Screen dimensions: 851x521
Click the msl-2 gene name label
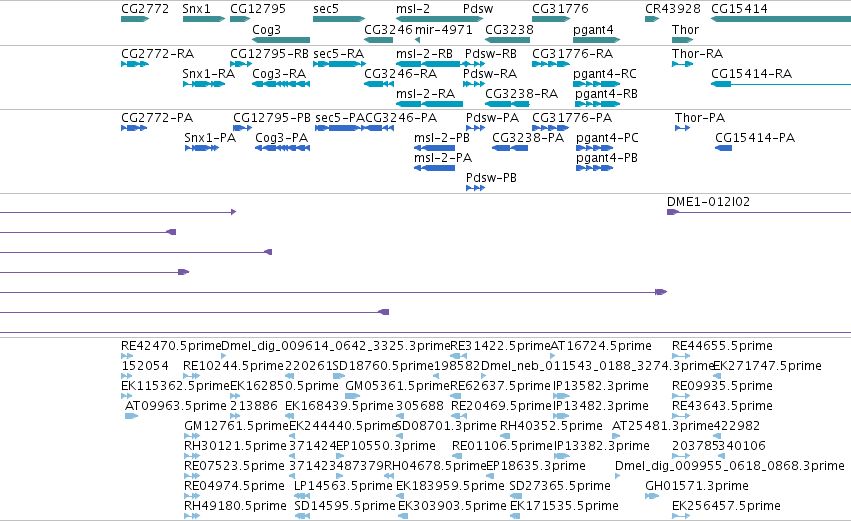tap(413, 9)
